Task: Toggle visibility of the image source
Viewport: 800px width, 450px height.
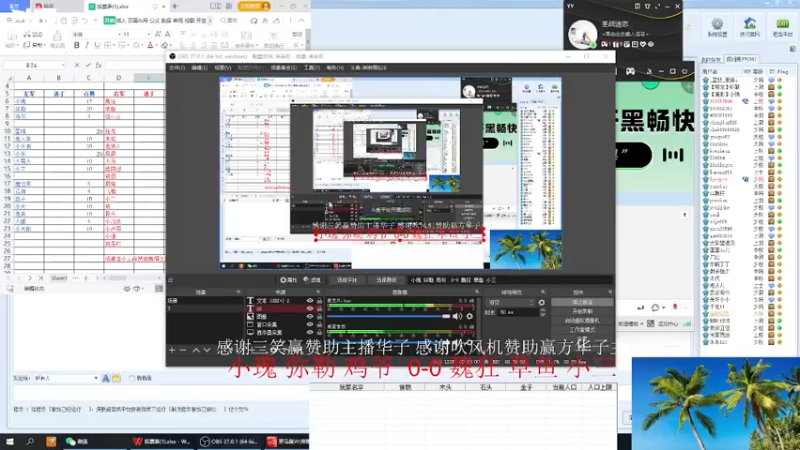Action: [x=310, y=316]
